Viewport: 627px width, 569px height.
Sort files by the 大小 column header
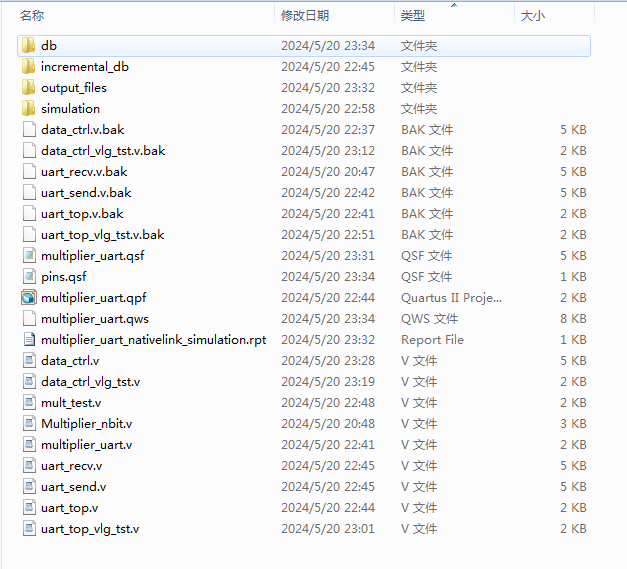[x=533, y=16]
